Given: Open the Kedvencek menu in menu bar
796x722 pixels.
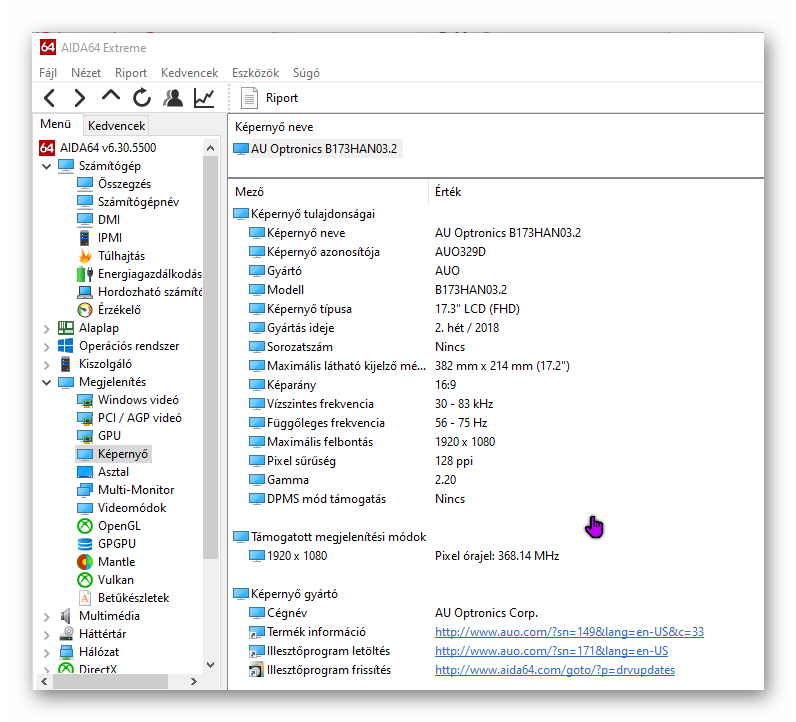Looking at the screenshot, I should pos(189,73).
